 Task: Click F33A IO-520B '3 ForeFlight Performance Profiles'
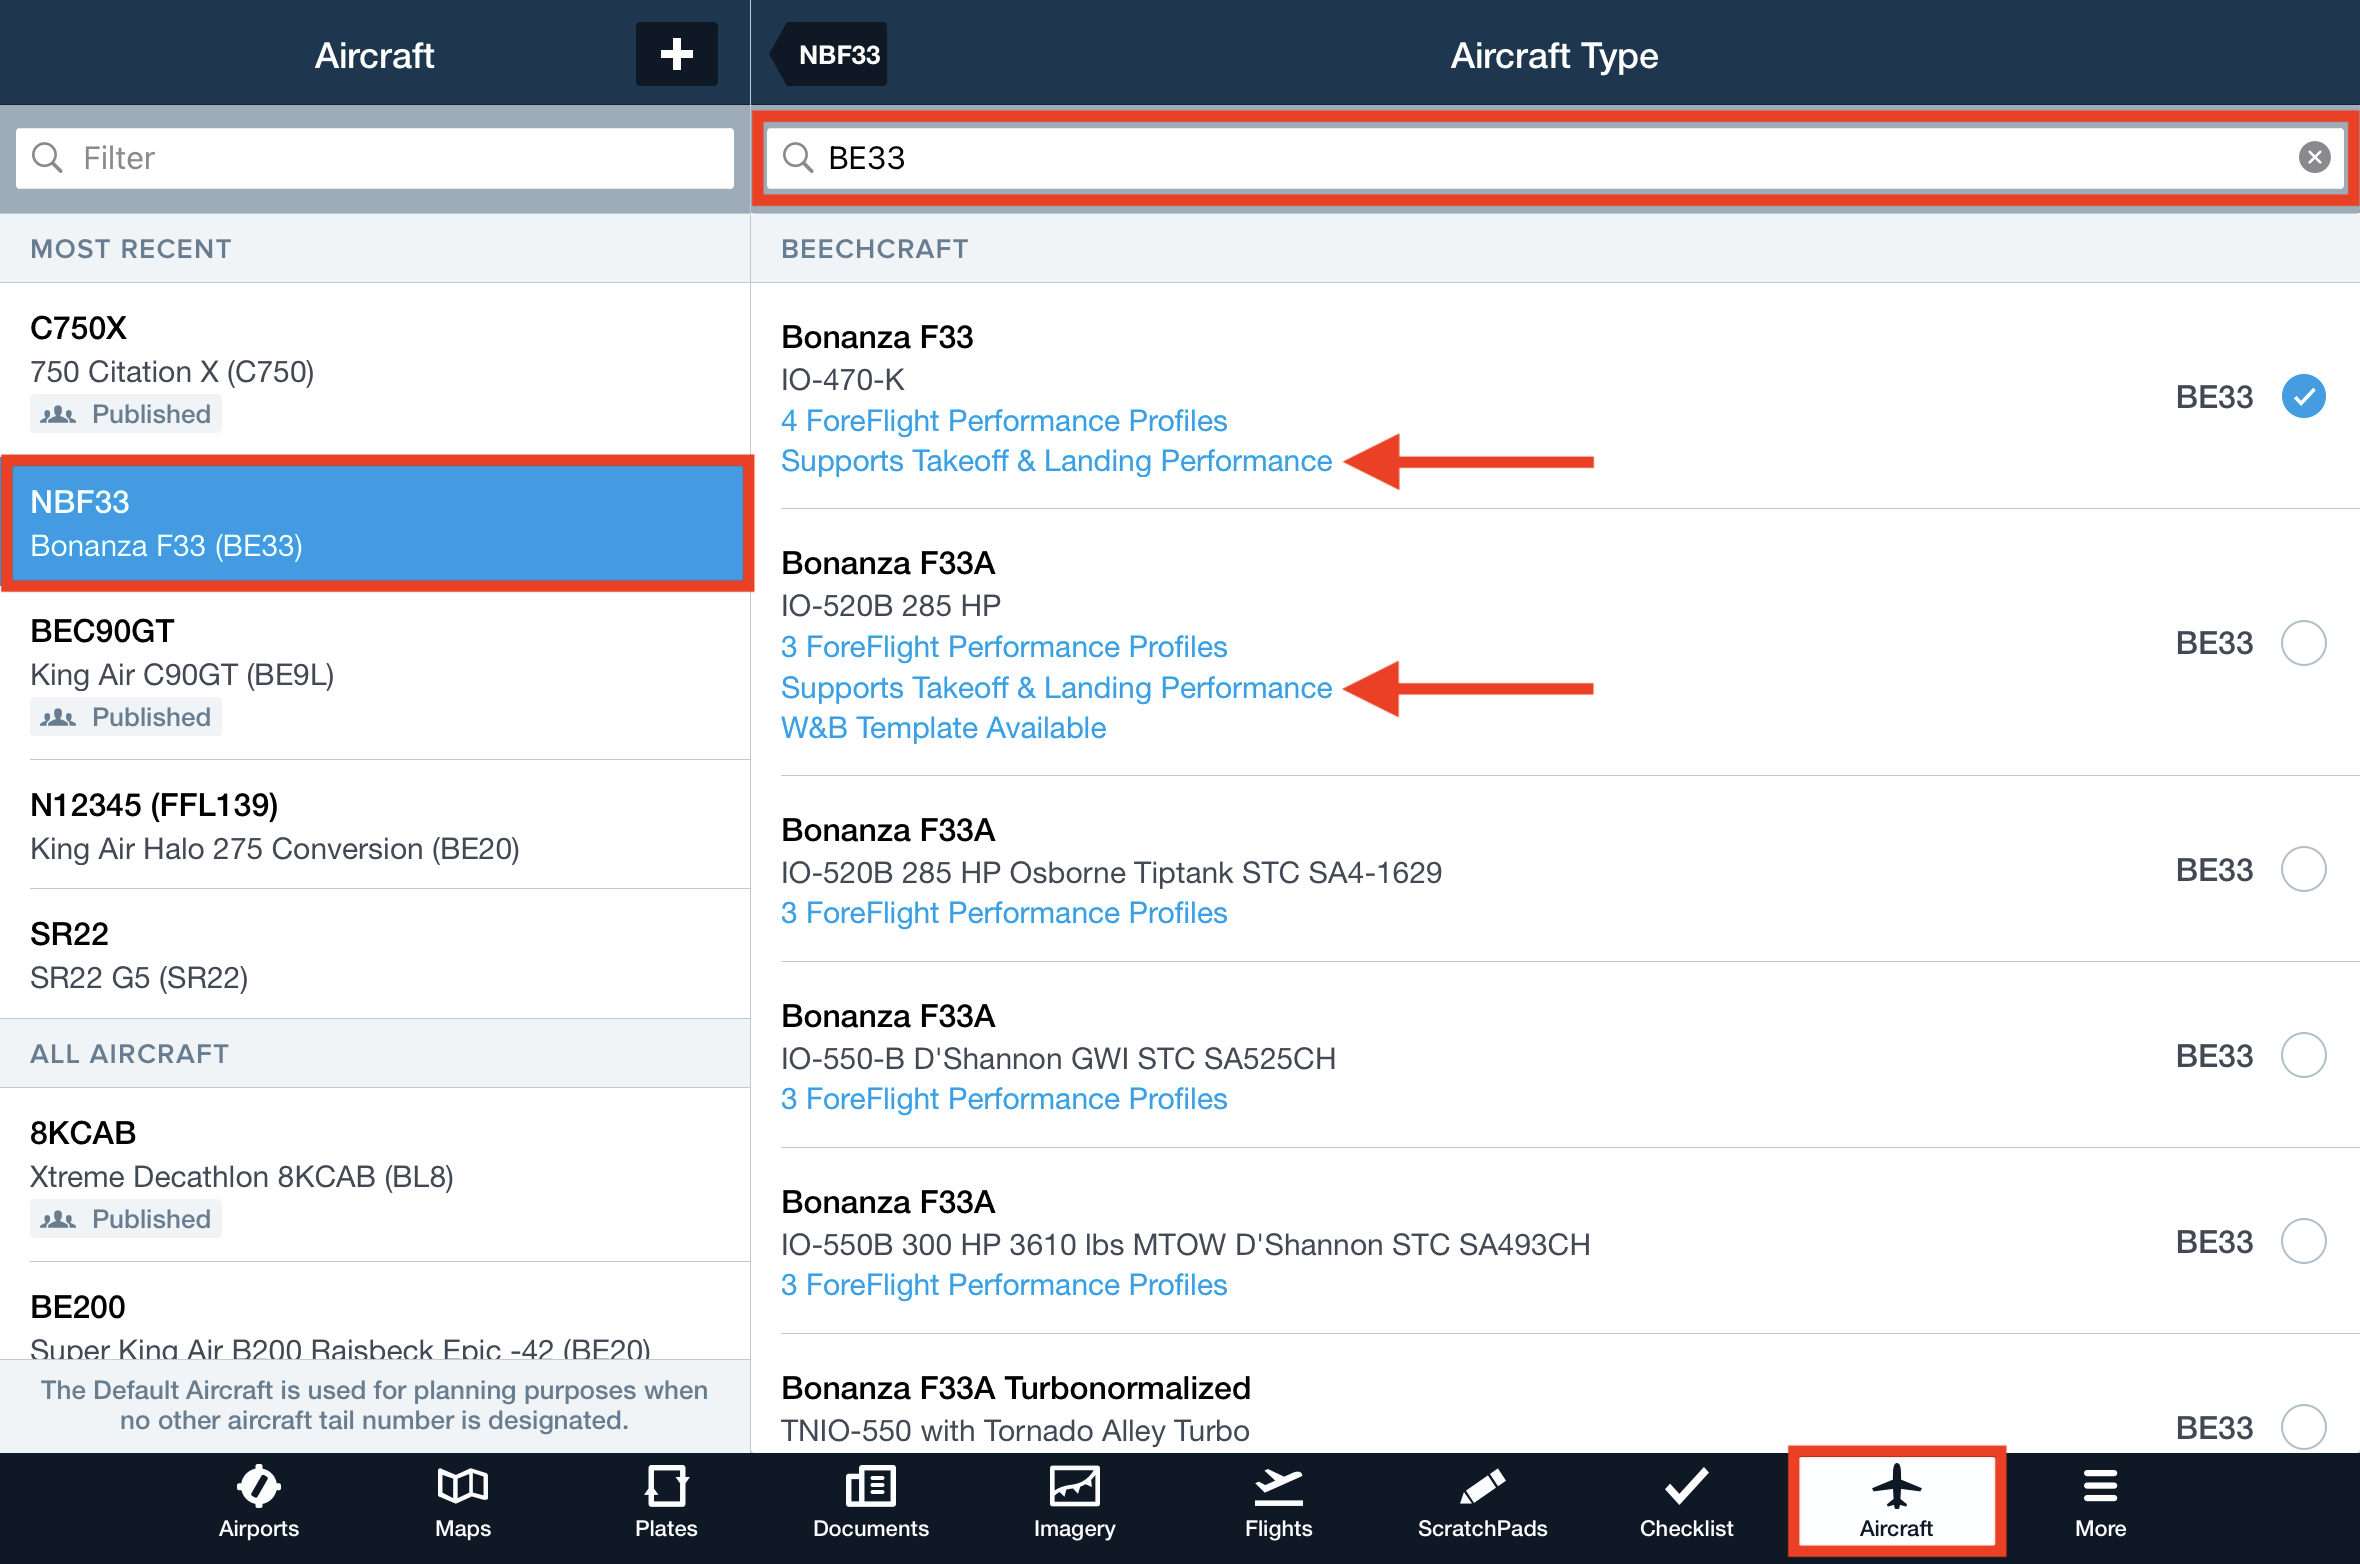coord(1003,647)
